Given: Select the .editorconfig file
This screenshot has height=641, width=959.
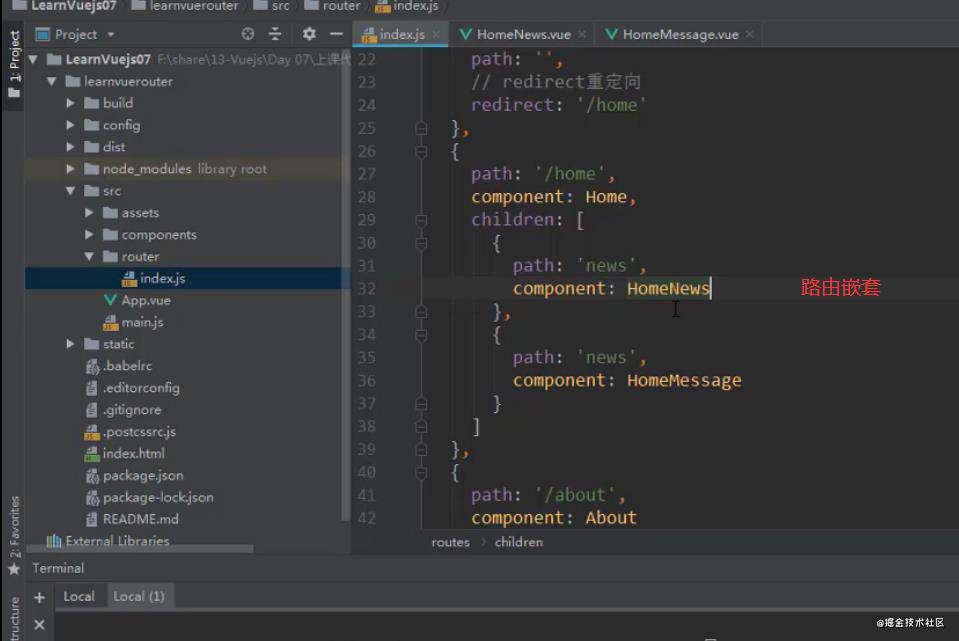Looking at the screenshot, I should pyautogui.click(x=141, y=388).
